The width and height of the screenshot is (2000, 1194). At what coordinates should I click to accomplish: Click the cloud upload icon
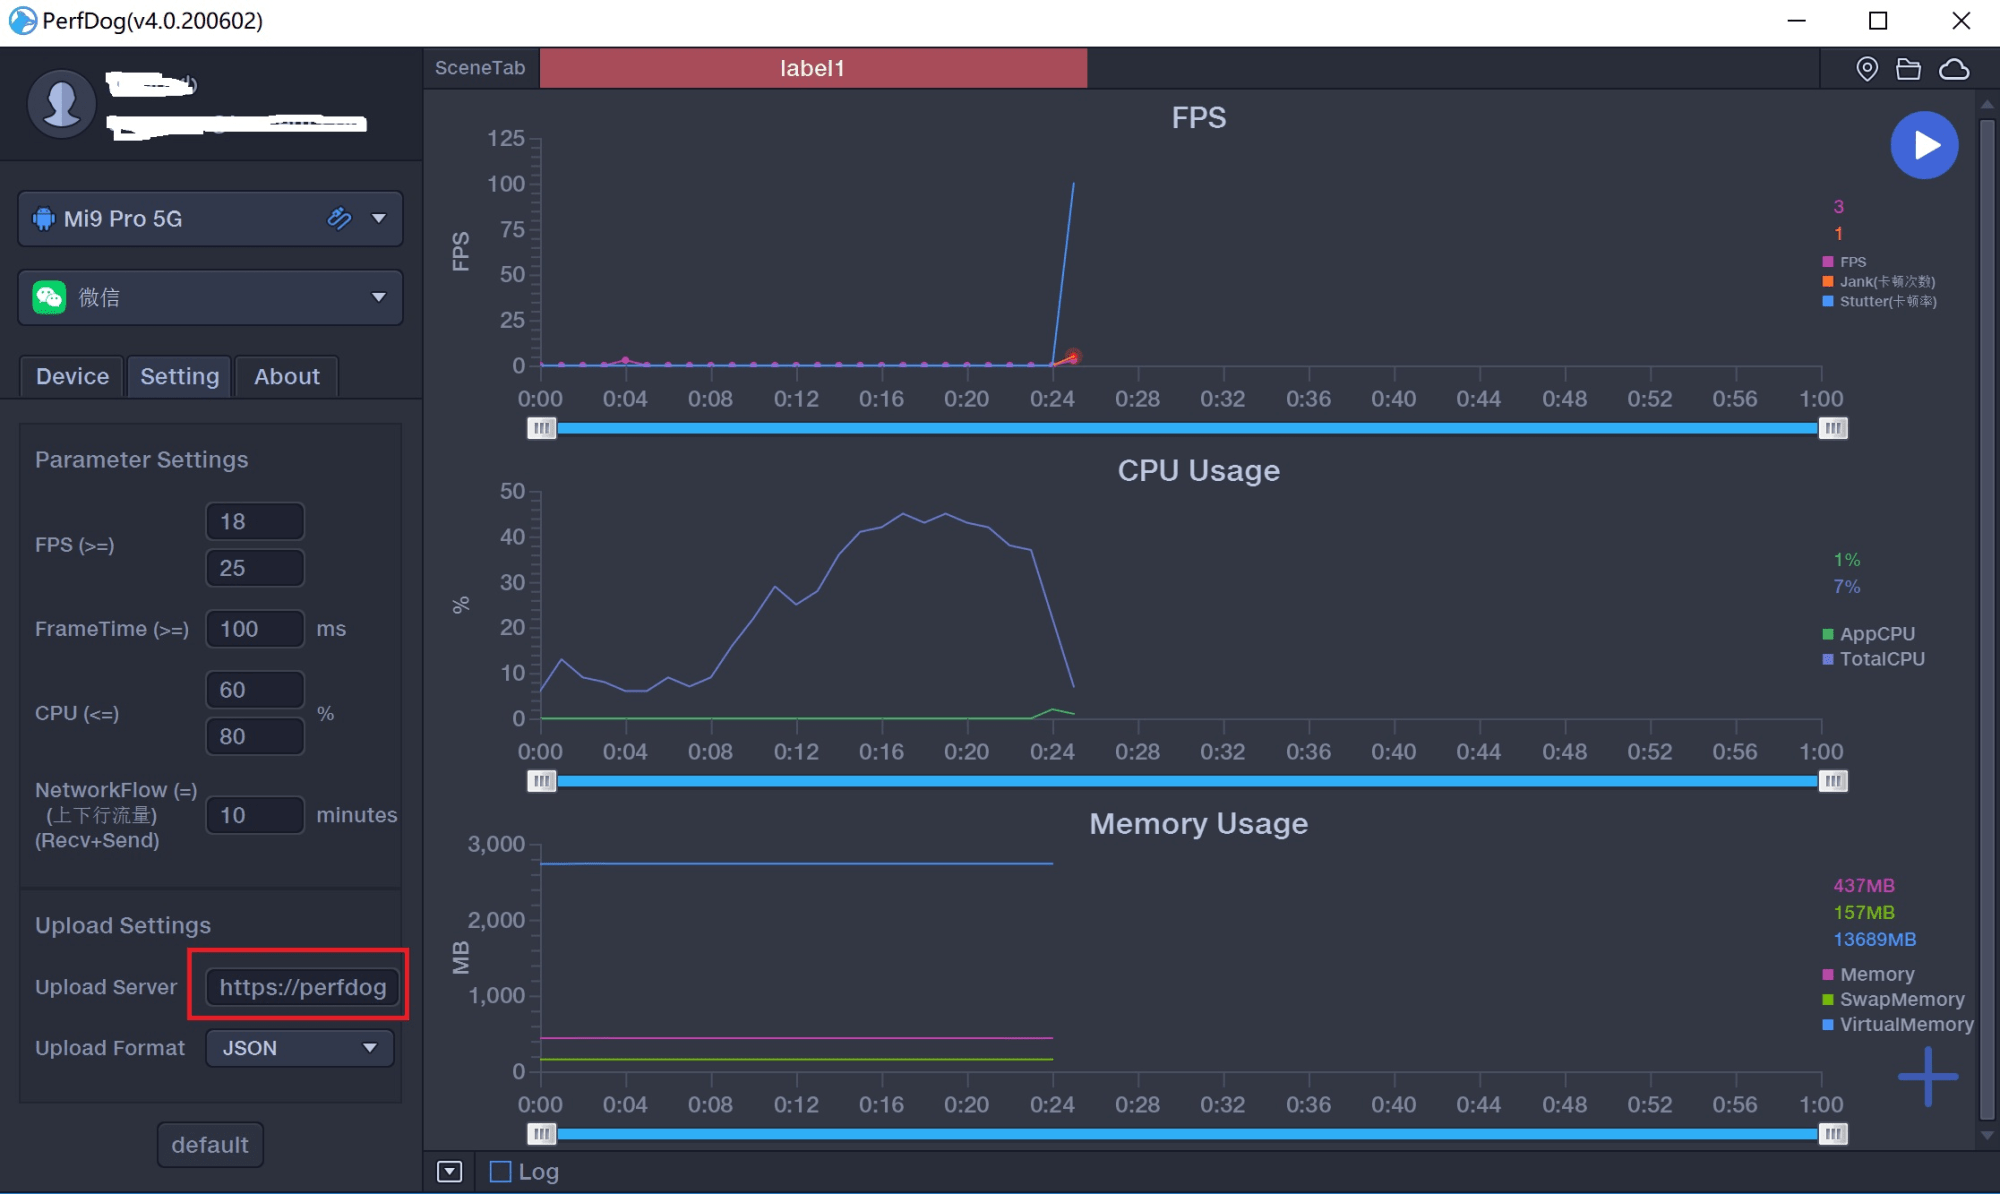click(1954, 69)
